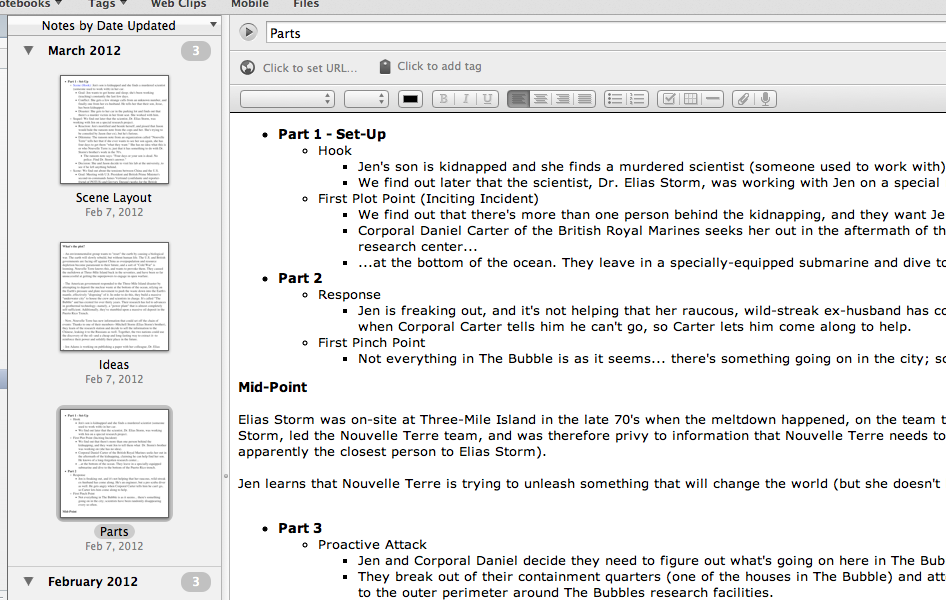This screenshot has height=600, width=946.
Task: Edit the Parts note title field
Action: coord(606,33)
